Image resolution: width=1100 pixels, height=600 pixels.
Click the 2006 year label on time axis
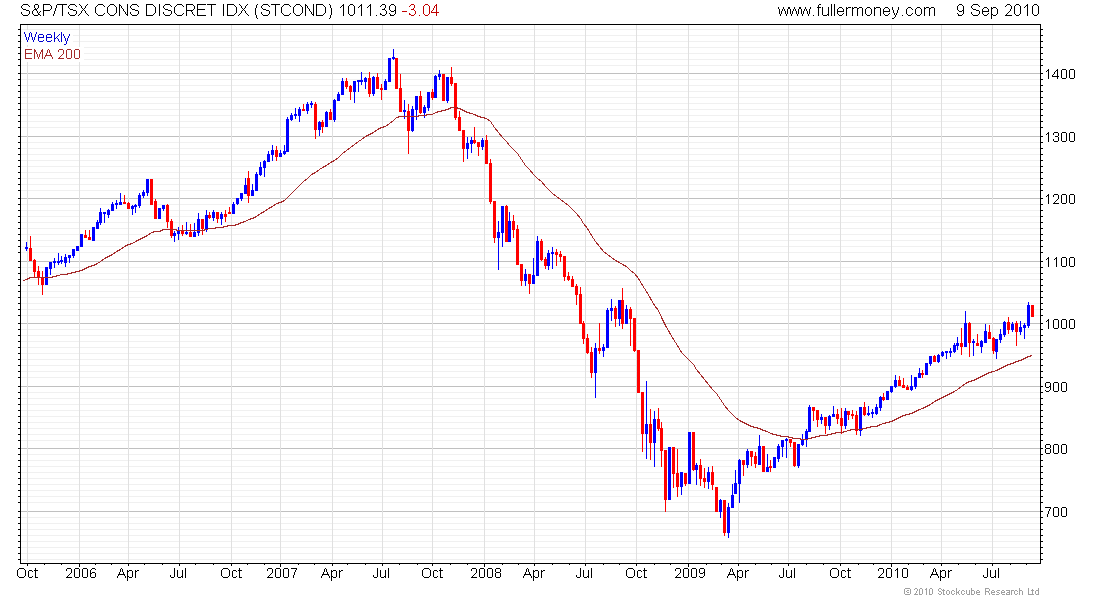pos(81,573)
